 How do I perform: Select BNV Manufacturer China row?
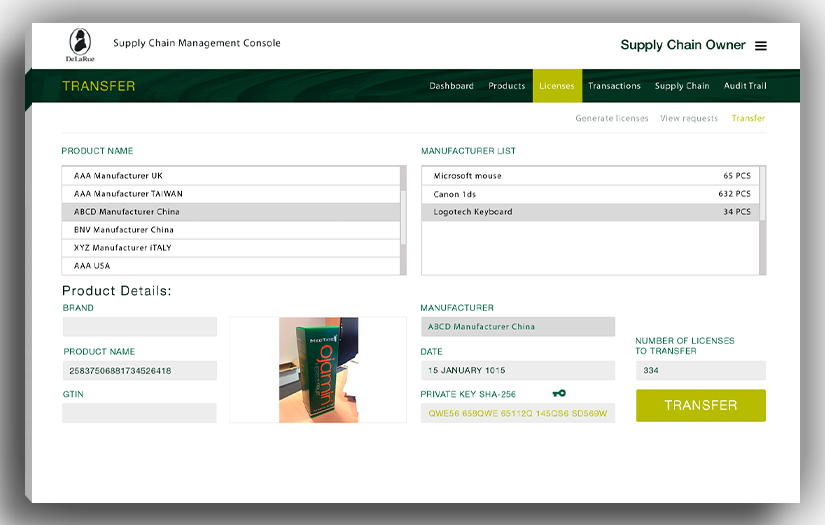point(231,229)
